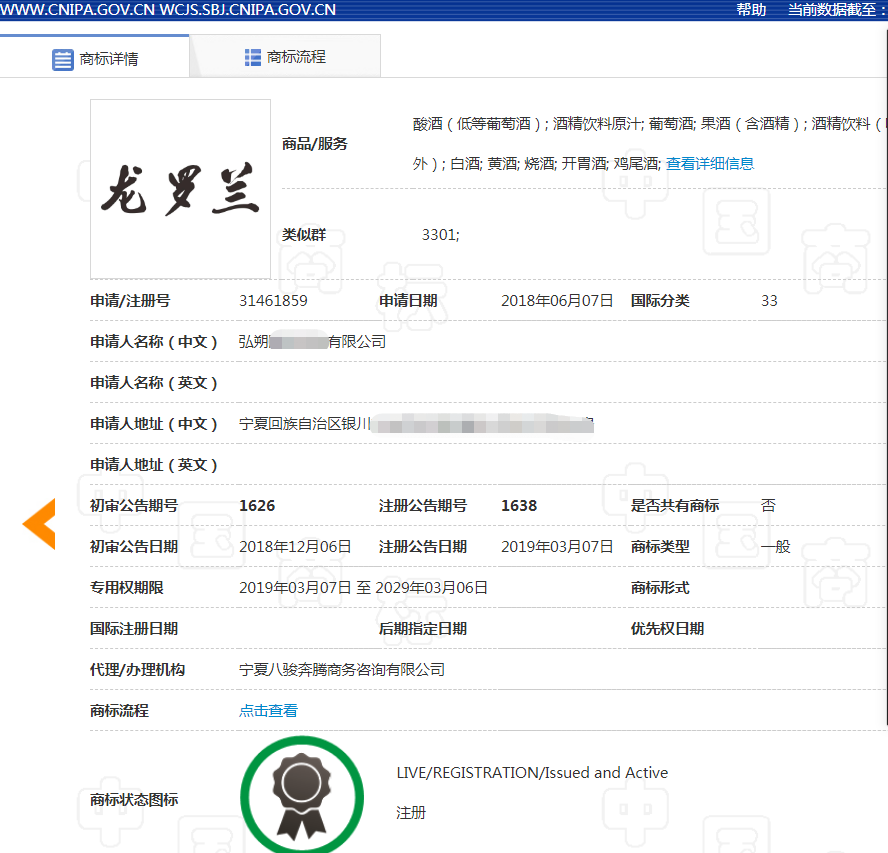The width and height of the screenshot is (888, 853).
Task: Click the orange left arrow
Action: click(40, 523)
